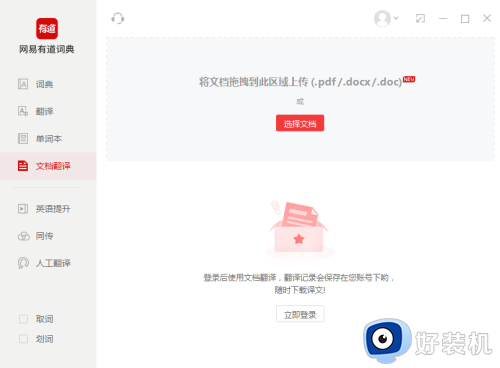
Task: Open the 人工翻译 human translation item
Action: pyautogui.click(x=48, y=263)
